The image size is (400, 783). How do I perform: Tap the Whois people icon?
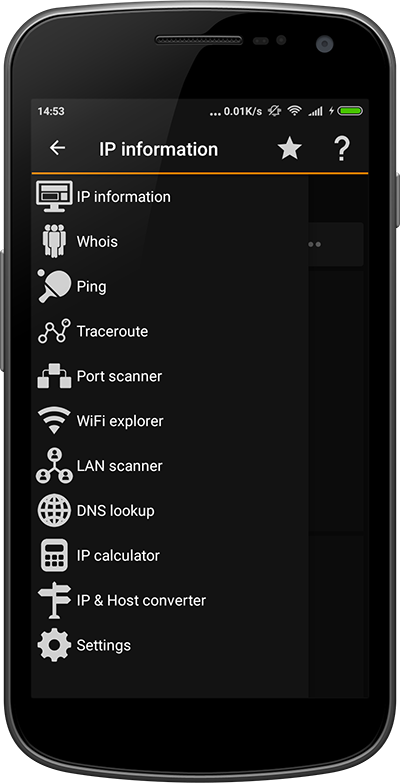click(54, 241)
